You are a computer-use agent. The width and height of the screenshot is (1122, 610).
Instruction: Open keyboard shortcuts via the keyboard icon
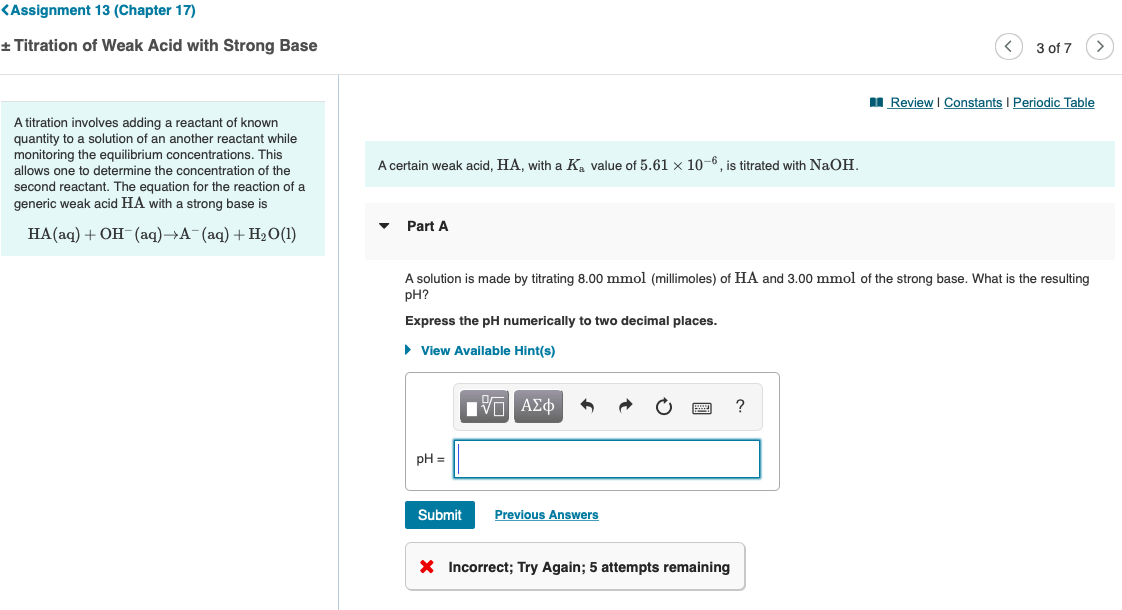pyautogui.click(x=701, y=407)
